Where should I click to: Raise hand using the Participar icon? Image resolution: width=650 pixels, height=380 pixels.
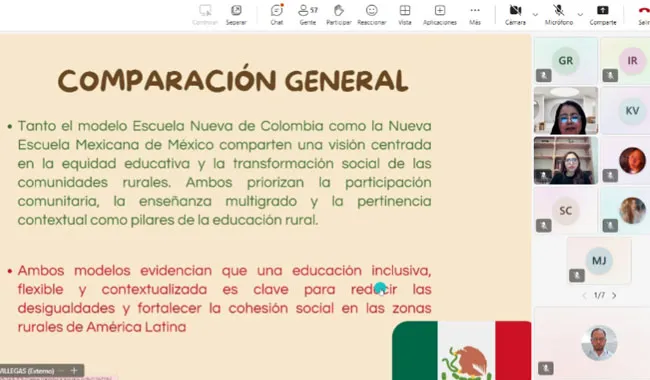coord(339,10)
